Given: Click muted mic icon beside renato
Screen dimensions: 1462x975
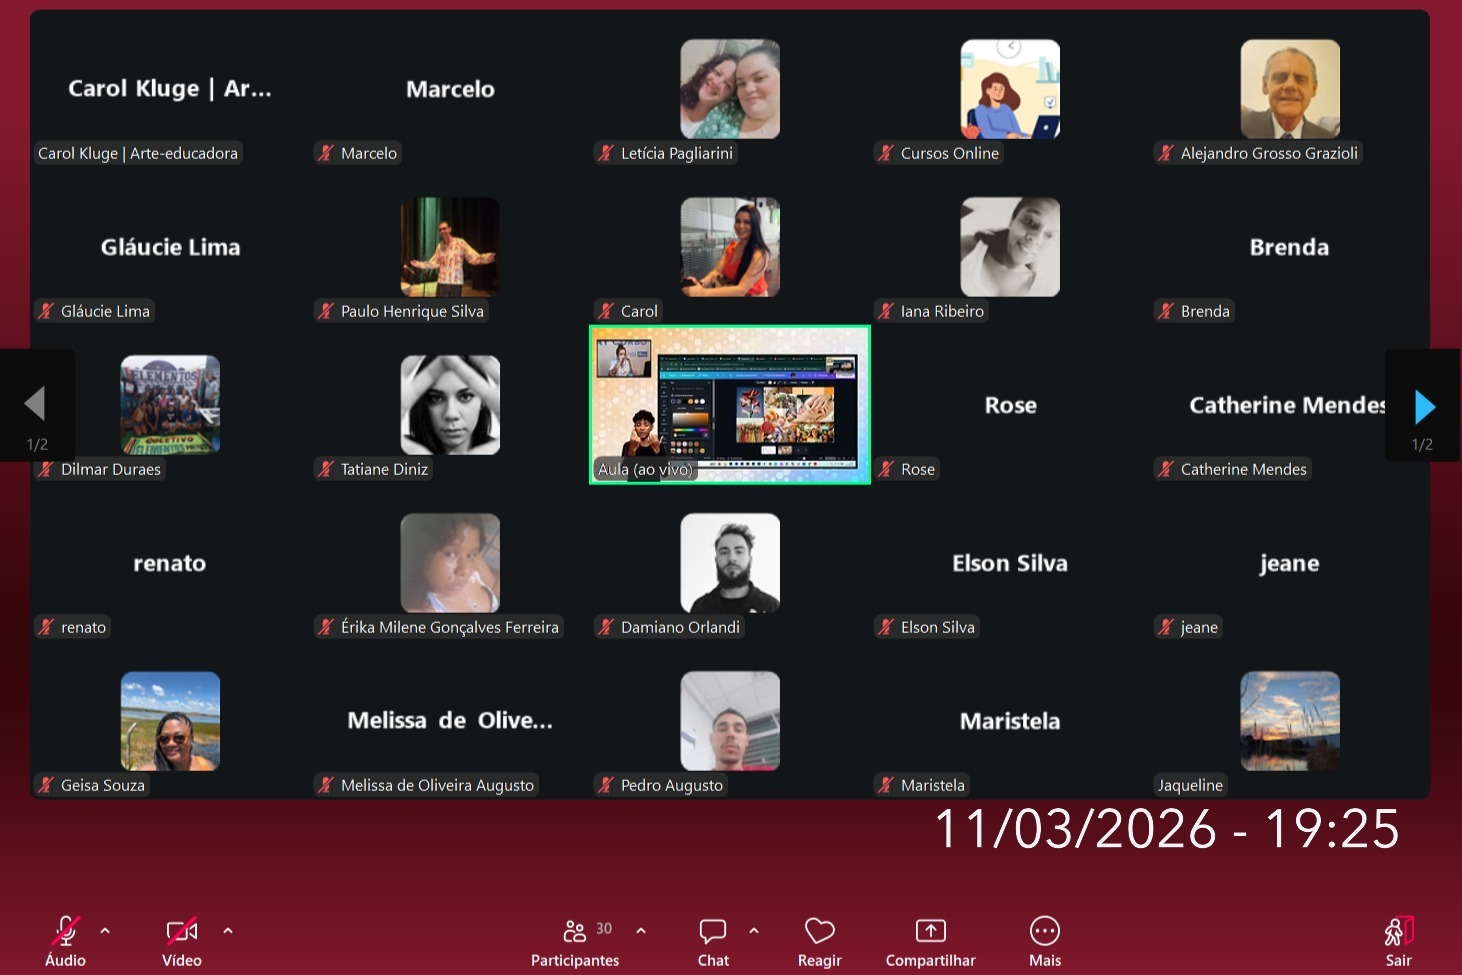Looking at the screenshot, I should point(46,627).
